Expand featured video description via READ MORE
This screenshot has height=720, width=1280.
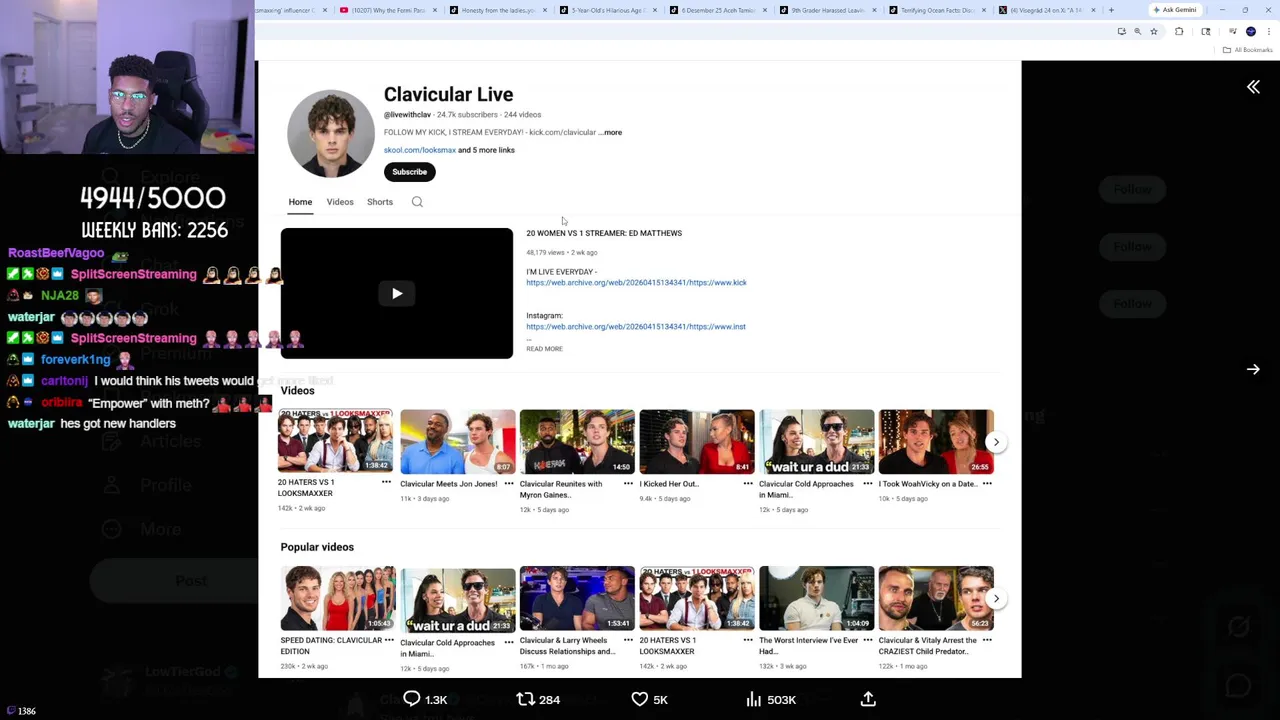545,349
